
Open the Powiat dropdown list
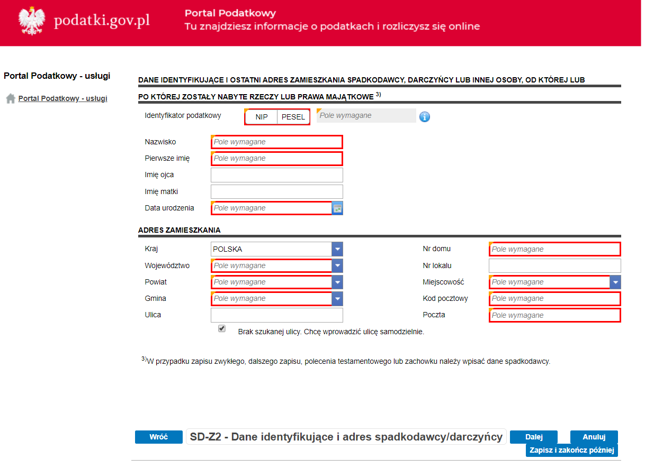coord(337,282)
